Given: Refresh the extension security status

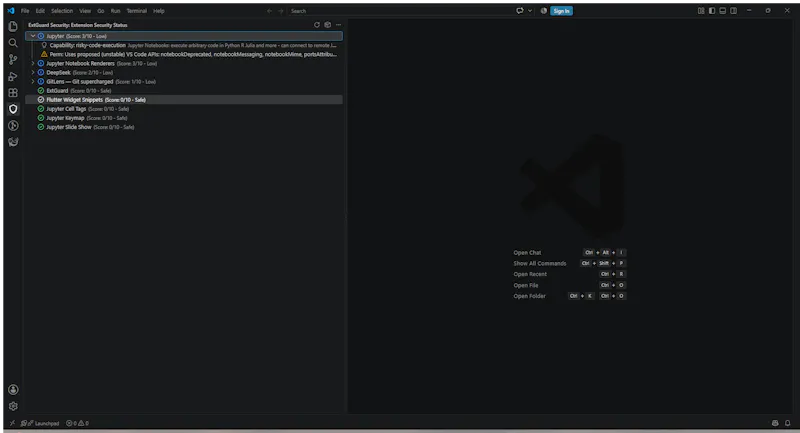Looking at the screenshot, I should (317, 24).
